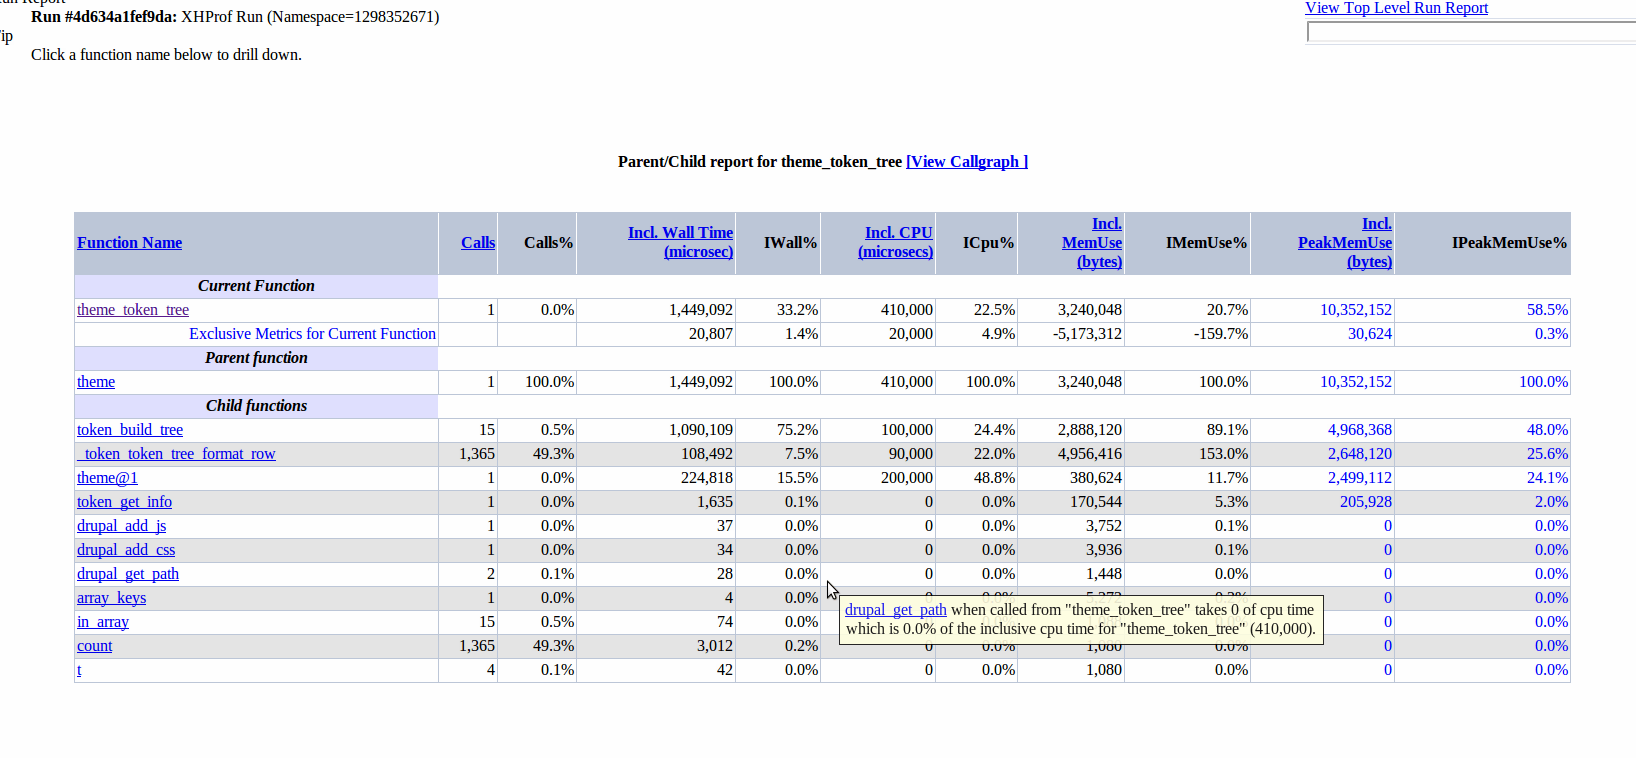Click wall time value 1,090,109 for token_build_tree
The image size is (1636, 758).
point(701,430)
